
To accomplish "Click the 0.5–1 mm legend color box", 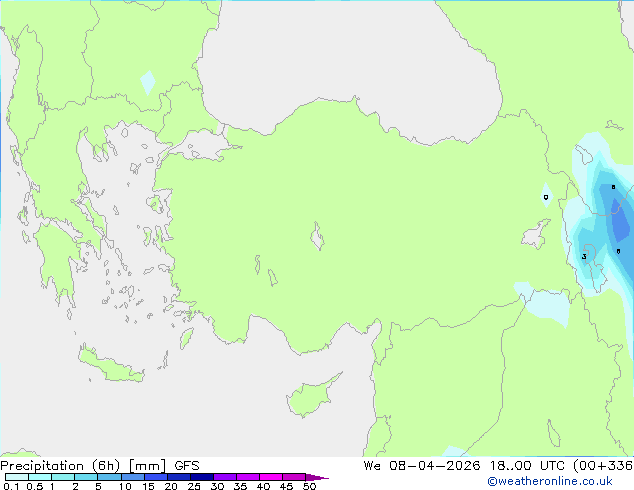I will click(40, 477).
